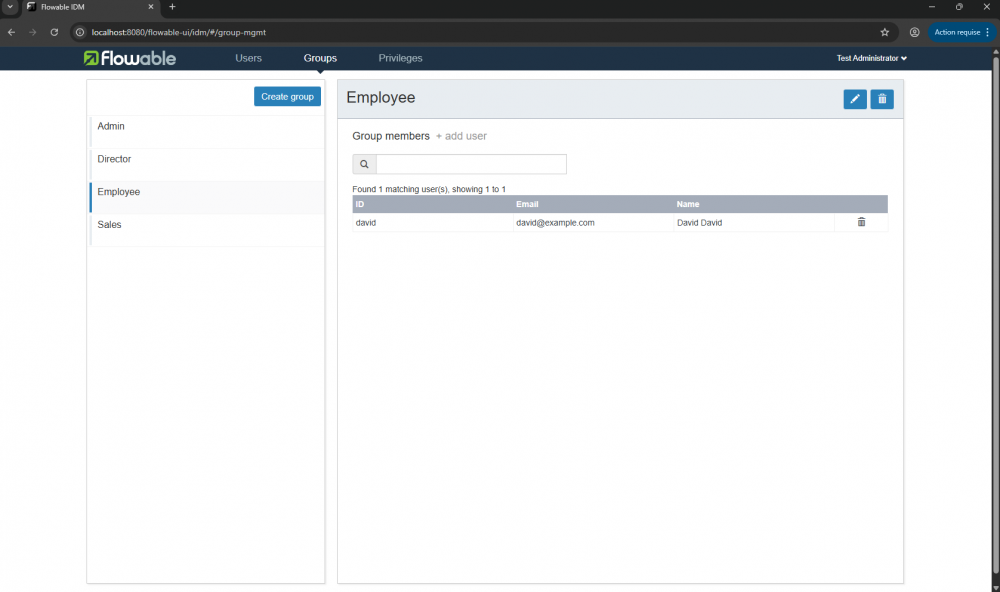1000x592 pixels.
Task: Open browser profile avatar icon
Action: [x=914, y=32]
